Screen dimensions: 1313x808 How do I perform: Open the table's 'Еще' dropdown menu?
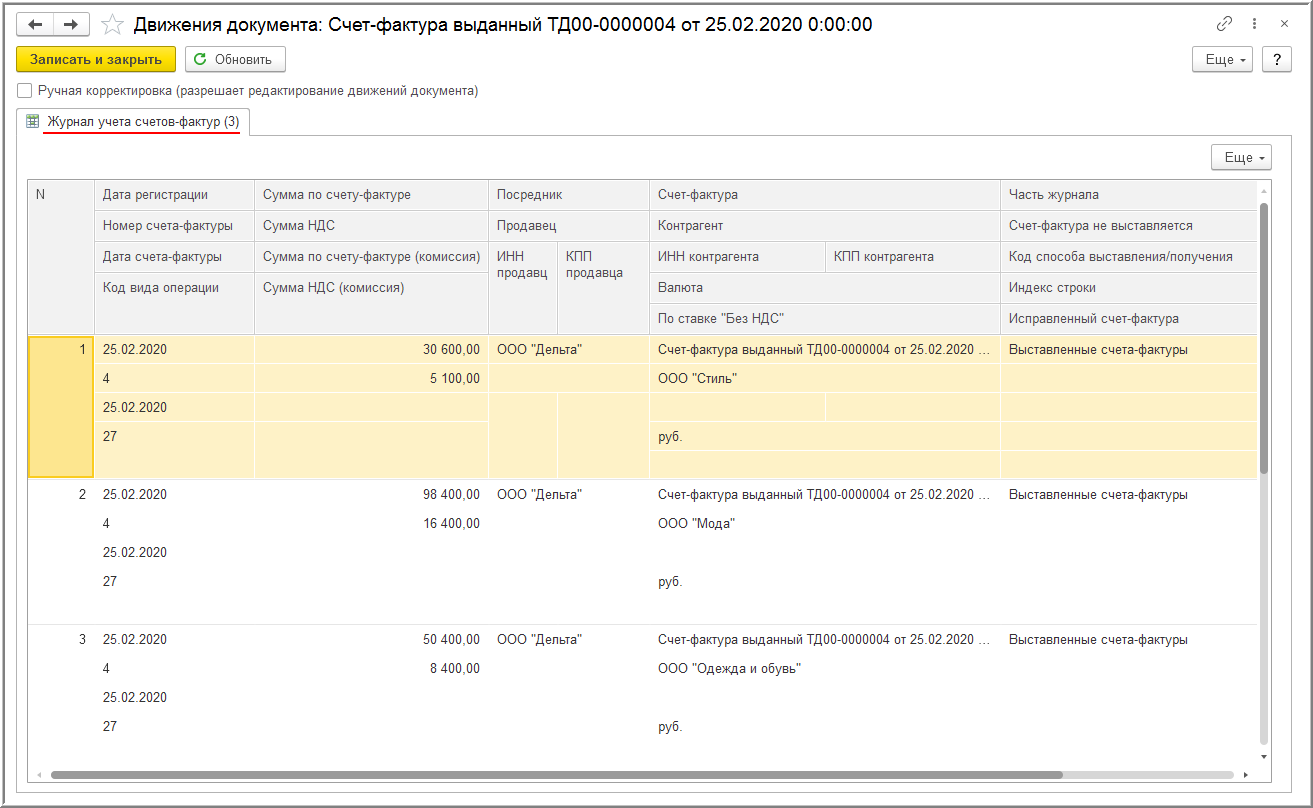coord(1241,158)
